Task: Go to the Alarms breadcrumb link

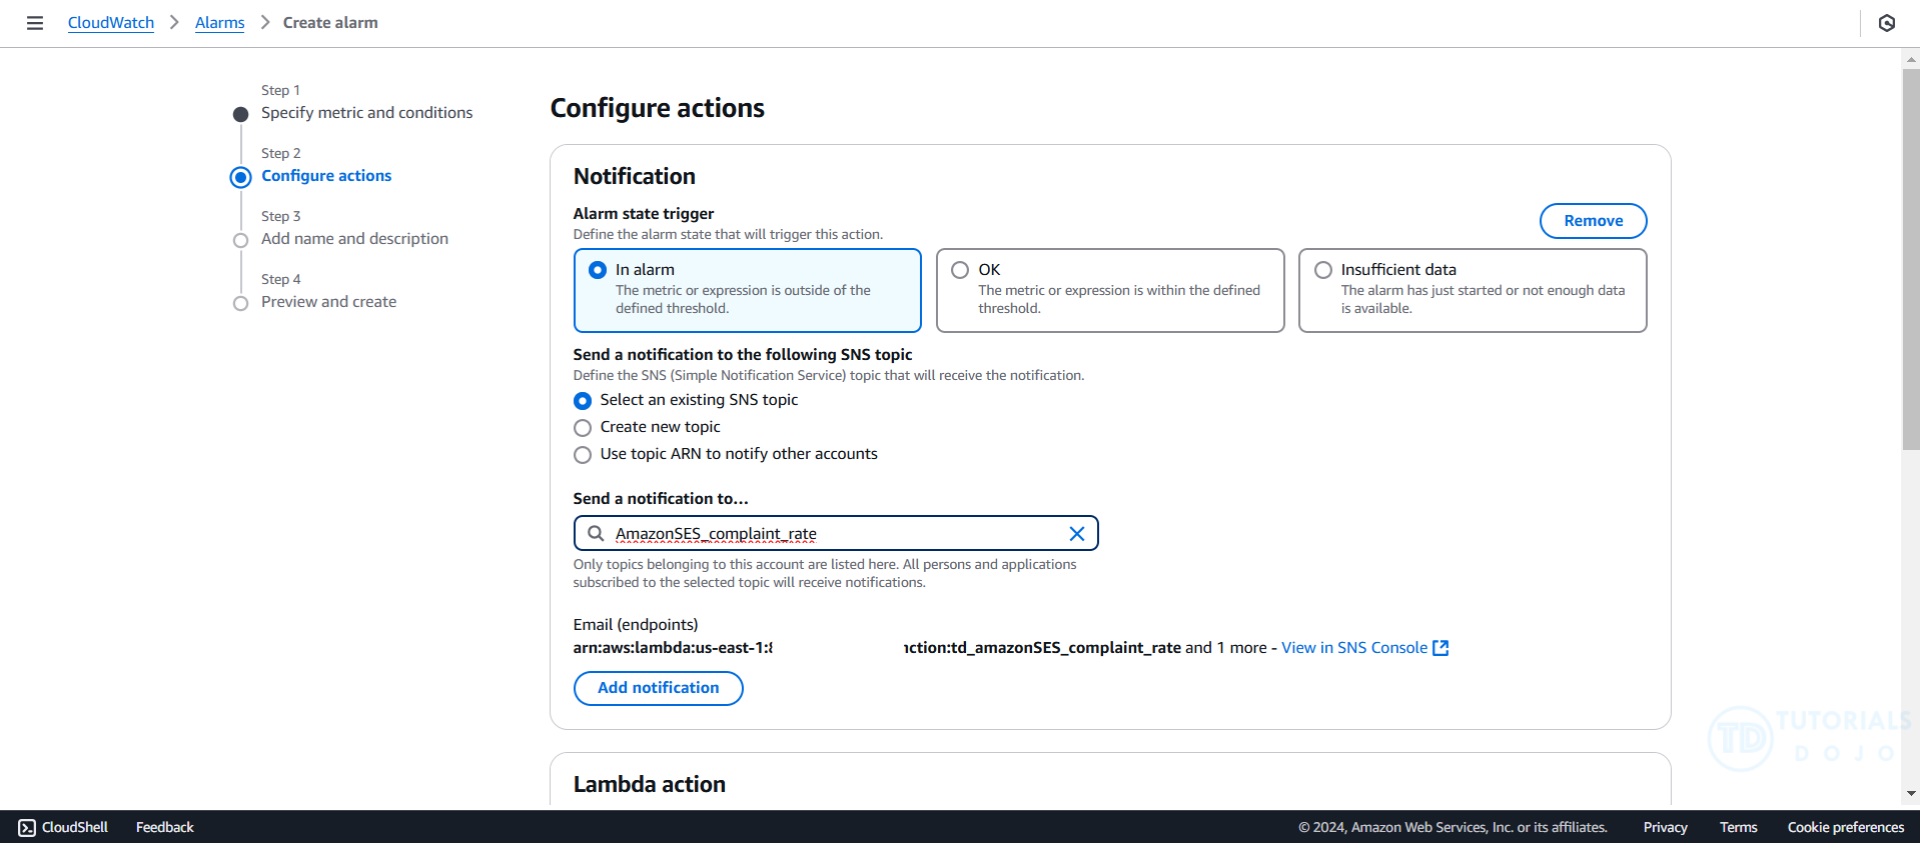Action: [x=220, y=23]
